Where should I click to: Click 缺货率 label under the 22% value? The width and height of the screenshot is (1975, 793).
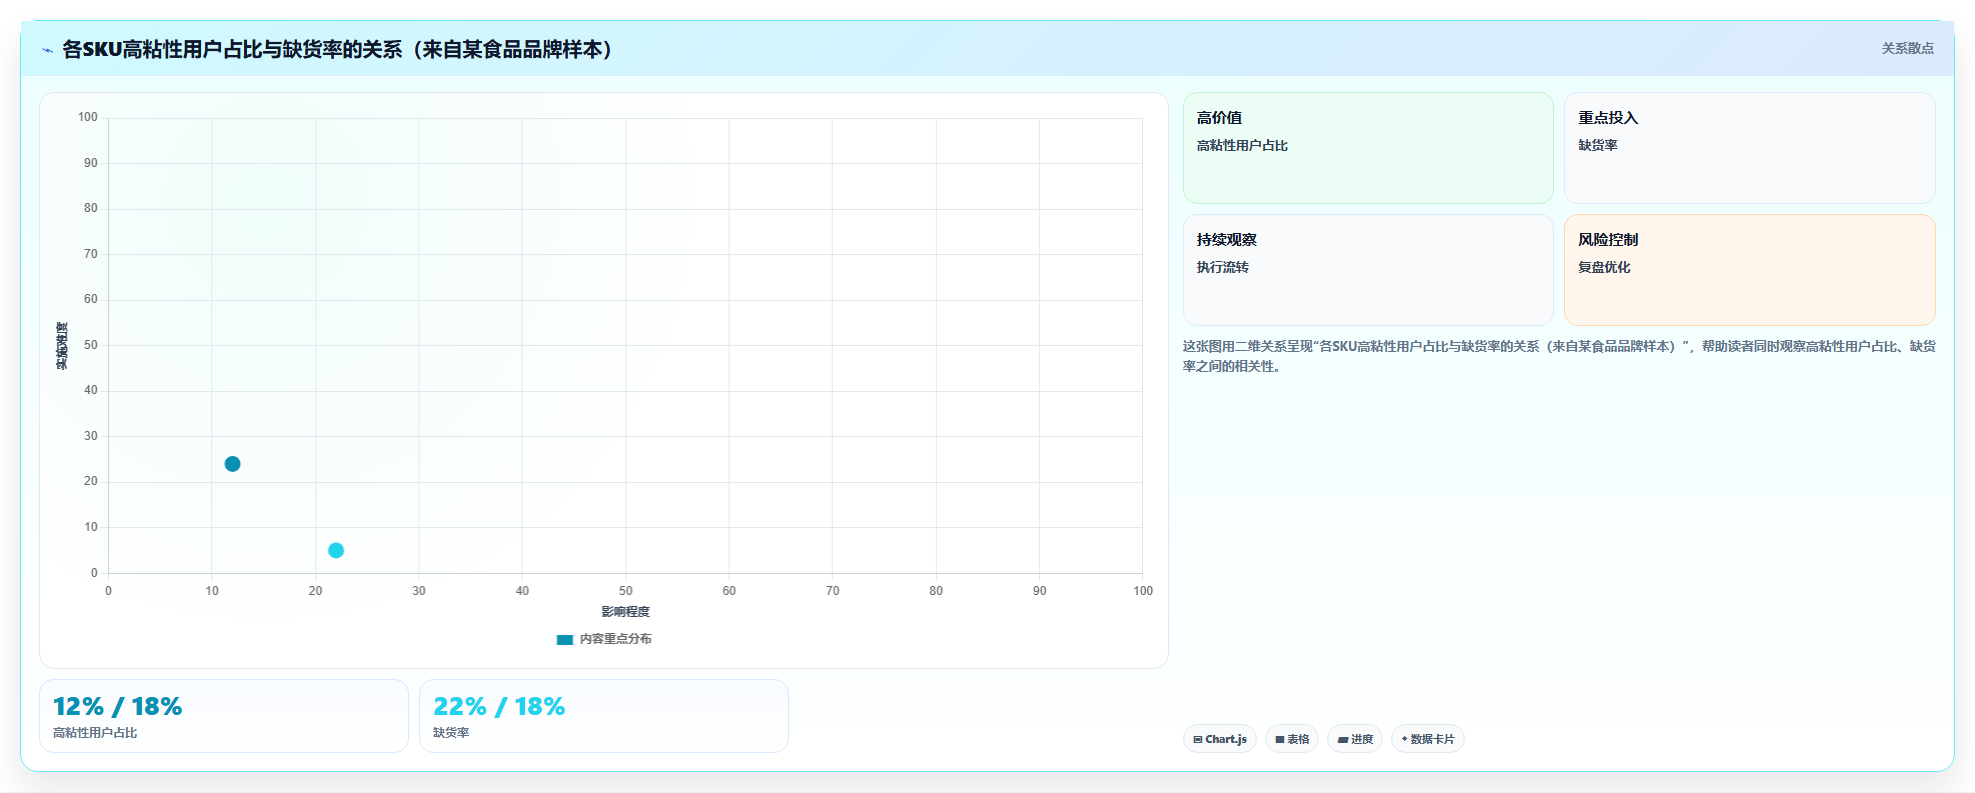(451, 733)
